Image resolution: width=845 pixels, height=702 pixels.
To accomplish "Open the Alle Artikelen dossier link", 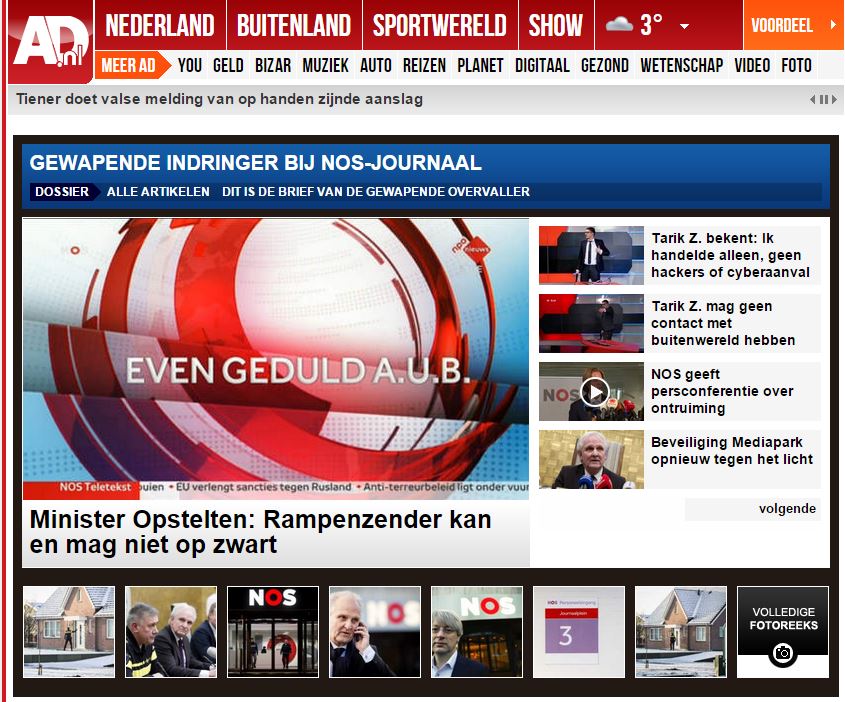I will (x=158, y=192).
